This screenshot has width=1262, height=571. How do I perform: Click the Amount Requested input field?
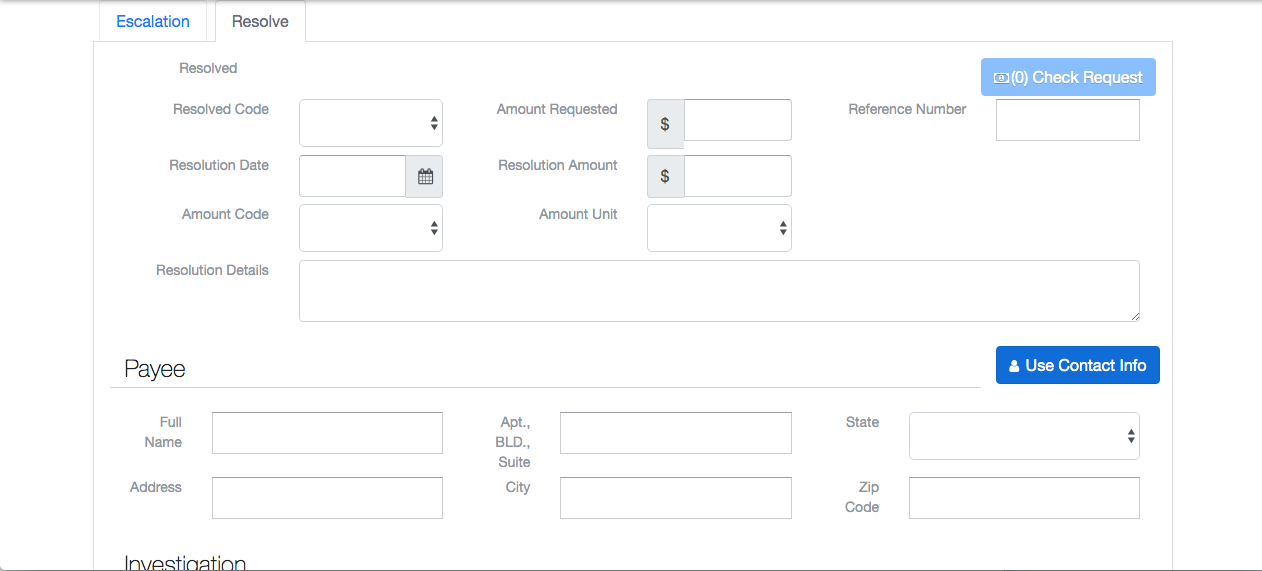point(737,120)
